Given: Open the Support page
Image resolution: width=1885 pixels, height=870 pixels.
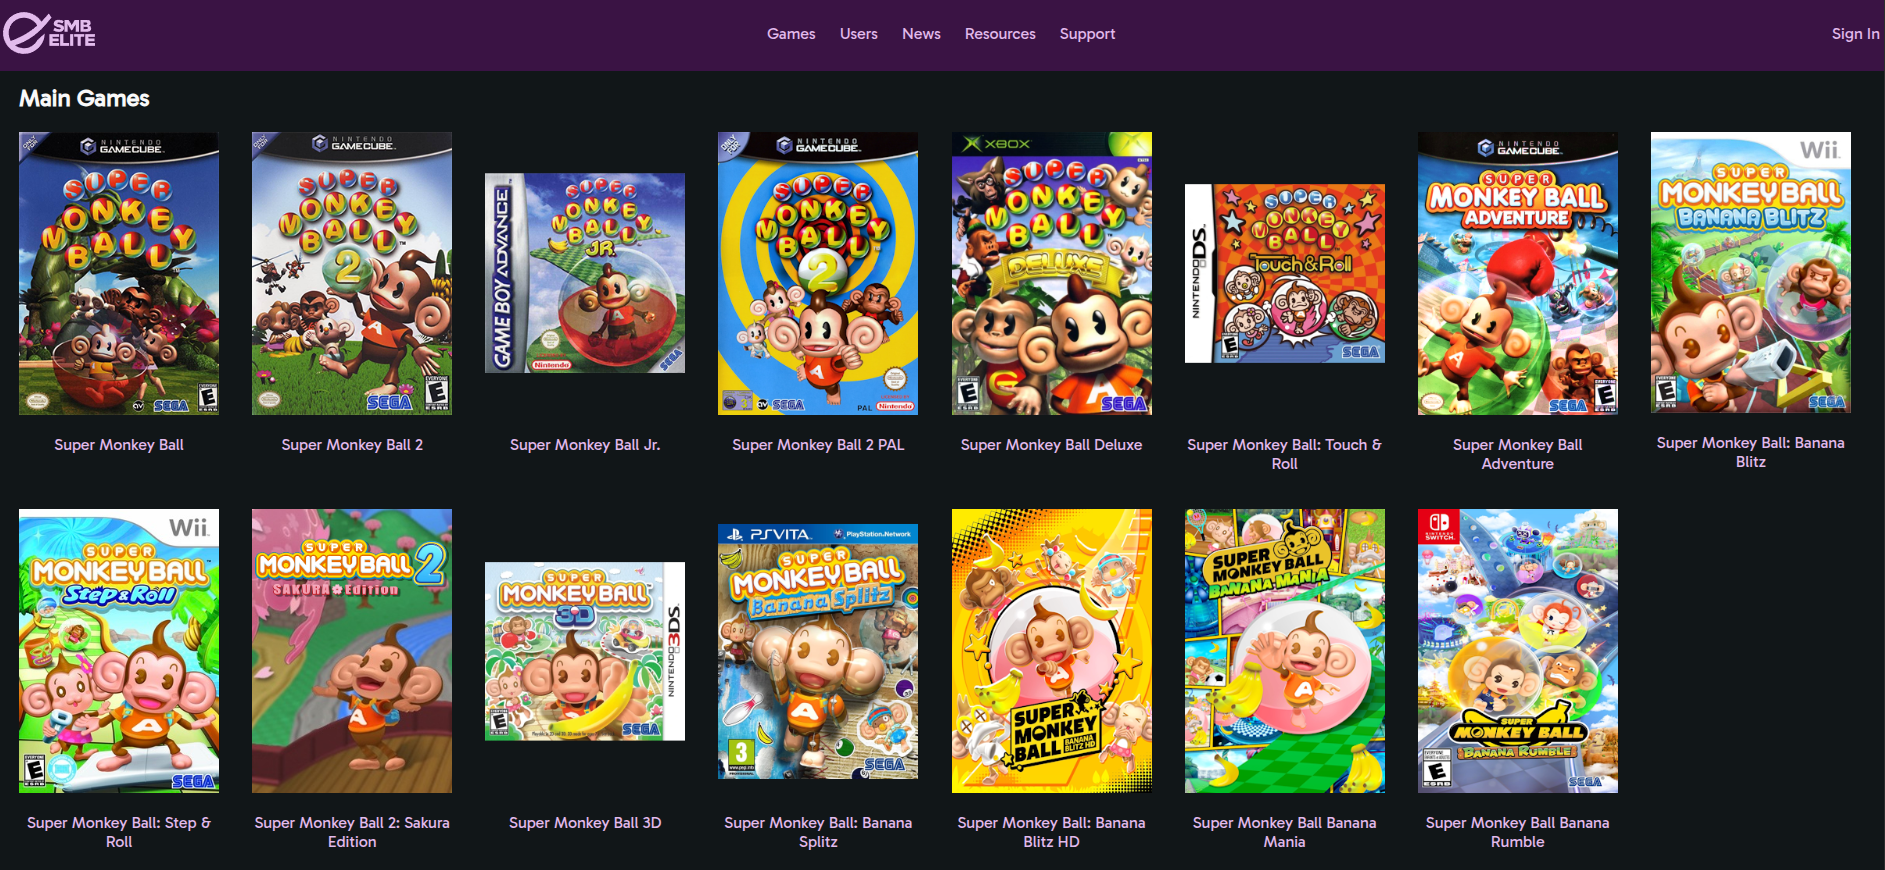Looking at the screenshot, I should pos(1087,34).
